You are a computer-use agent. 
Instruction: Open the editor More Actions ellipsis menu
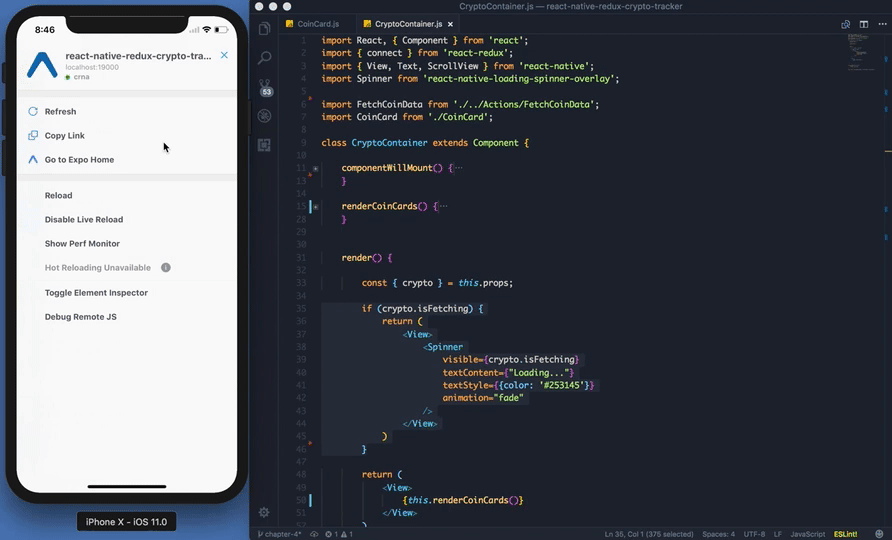click(882, 24)
